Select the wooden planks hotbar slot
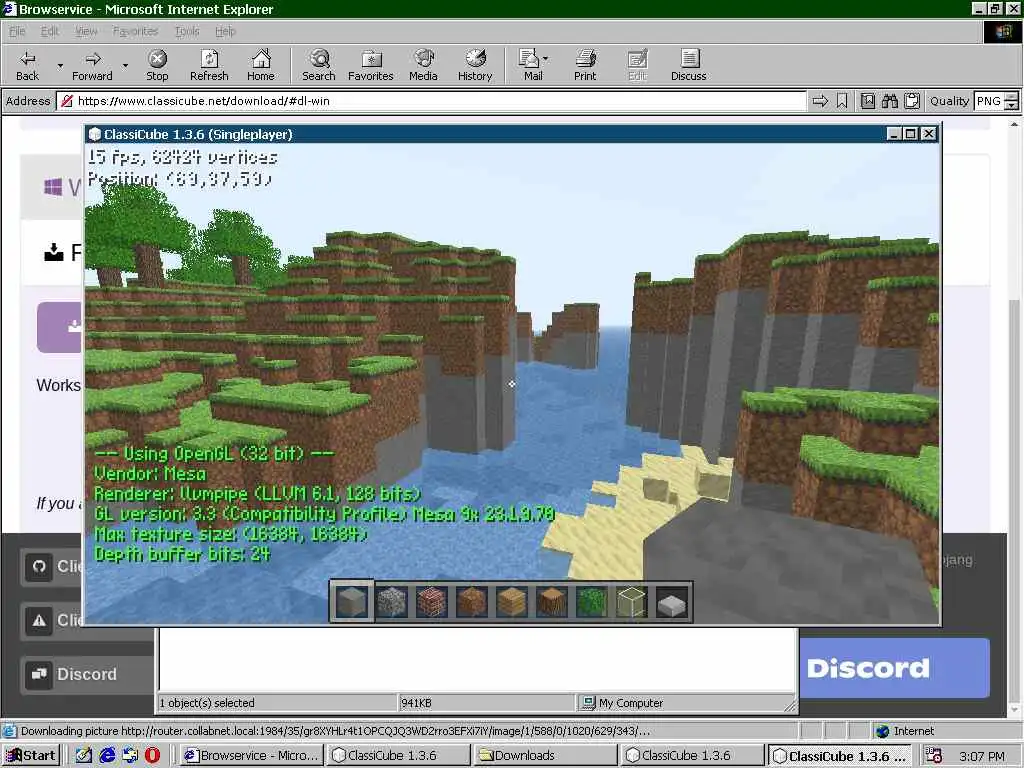 coord(511,601)
